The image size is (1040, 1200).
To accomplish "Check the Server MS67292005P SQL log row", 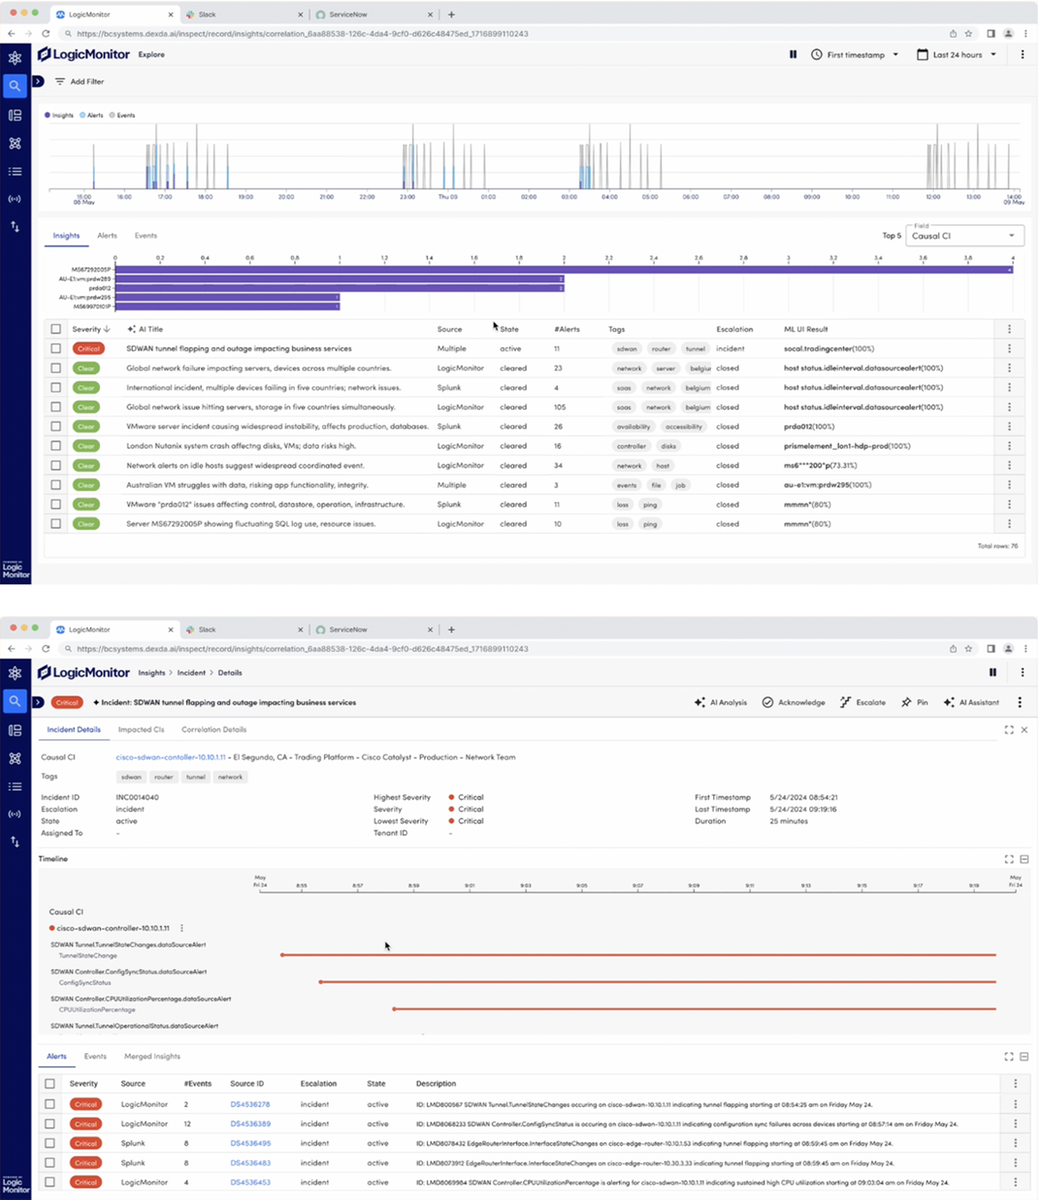I will coord(56,524).
